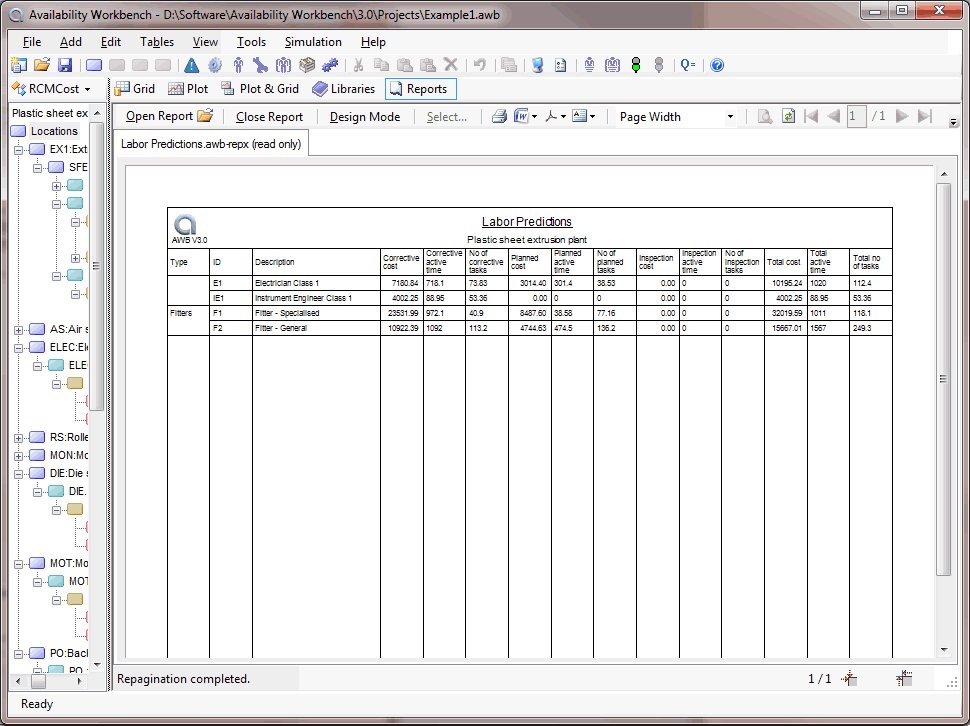Image resolution: width=970 pixels, height=726 pixels.
Task: Click the Close Report button
Action: click(269, 116)
